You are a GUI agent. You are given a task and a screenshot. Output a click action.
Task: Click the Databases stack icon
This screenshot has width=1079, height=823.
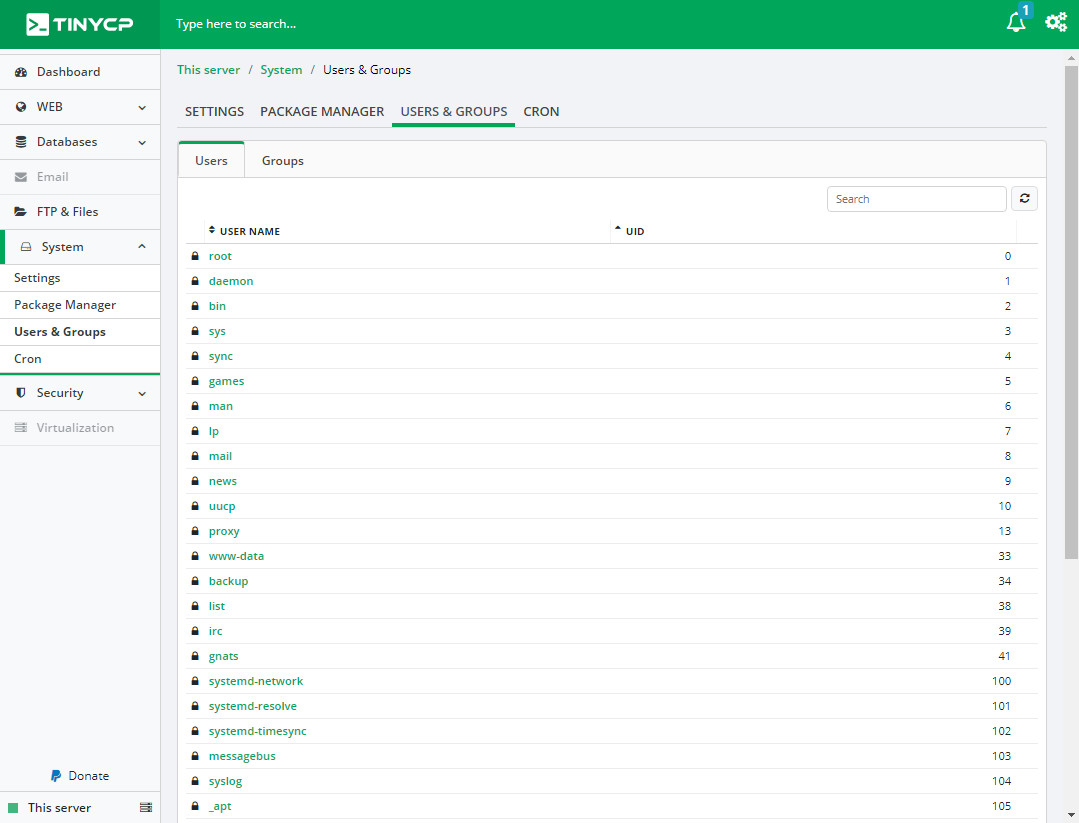tap(21, 142)
